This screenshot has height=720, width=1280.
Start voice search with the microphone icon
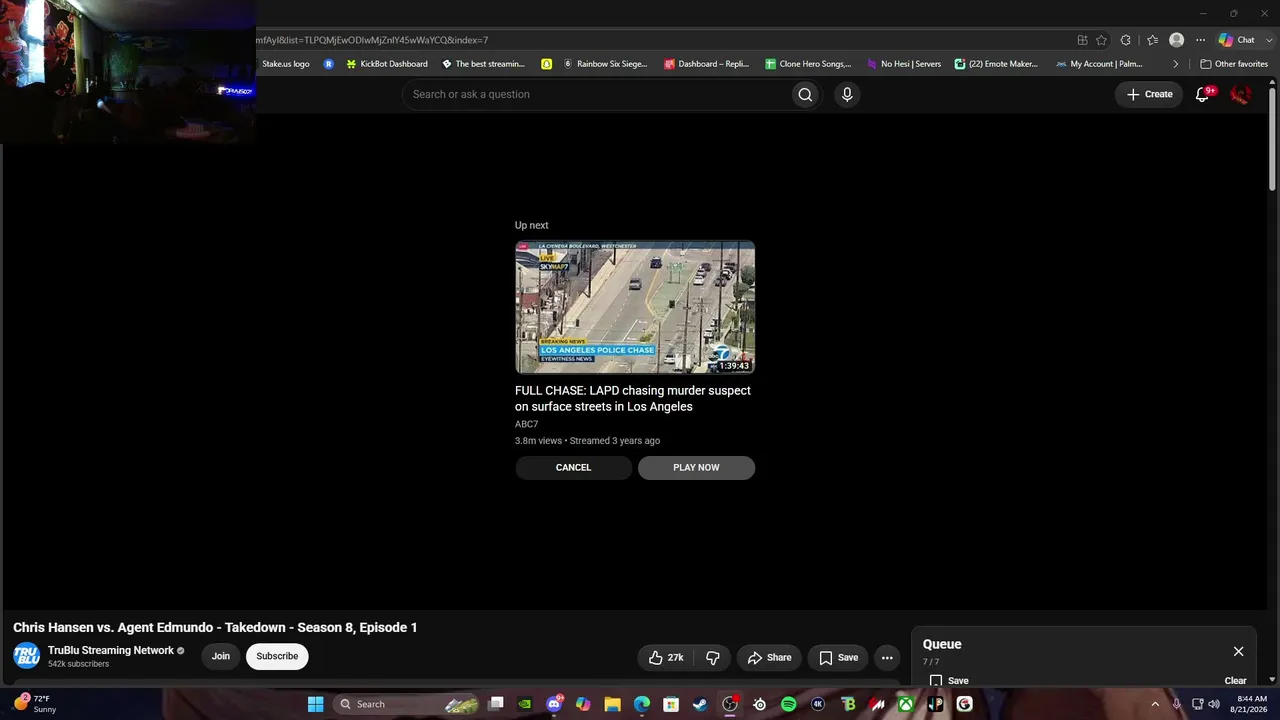pyautogui.click(x=847, y=94)
